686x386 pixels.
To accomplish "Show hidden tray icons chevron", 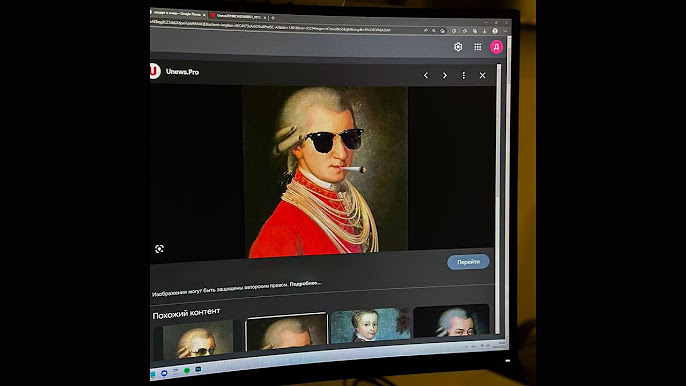I will [466, 347].
